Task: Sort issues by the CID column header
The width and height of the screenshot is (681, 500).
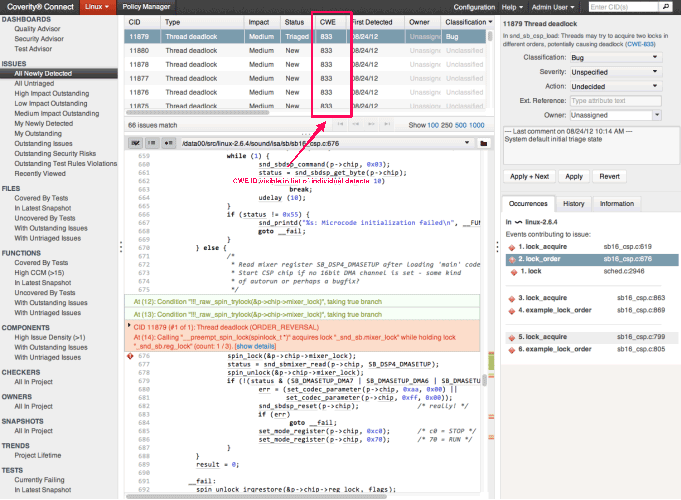Action: click(x=142, y=22)
